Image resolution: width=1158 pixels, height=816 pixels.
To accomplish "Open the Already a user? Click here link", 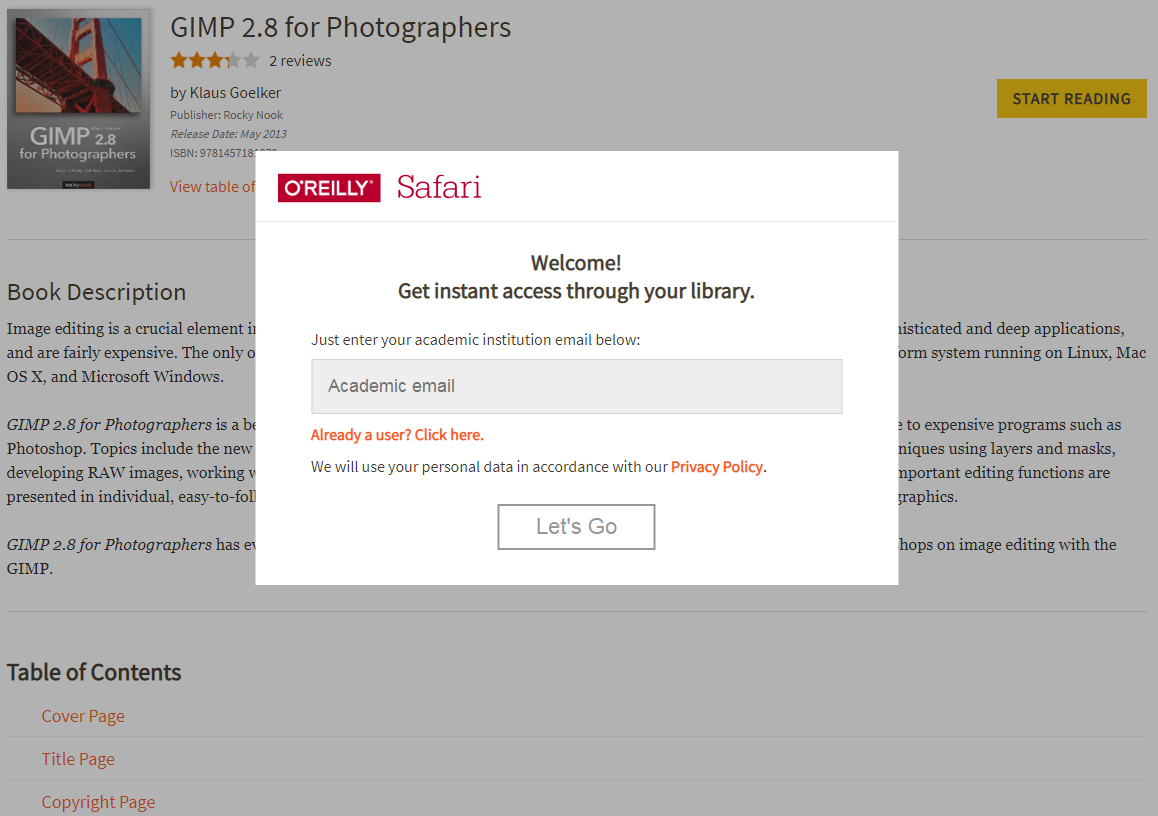I will (x=397, y=435).
